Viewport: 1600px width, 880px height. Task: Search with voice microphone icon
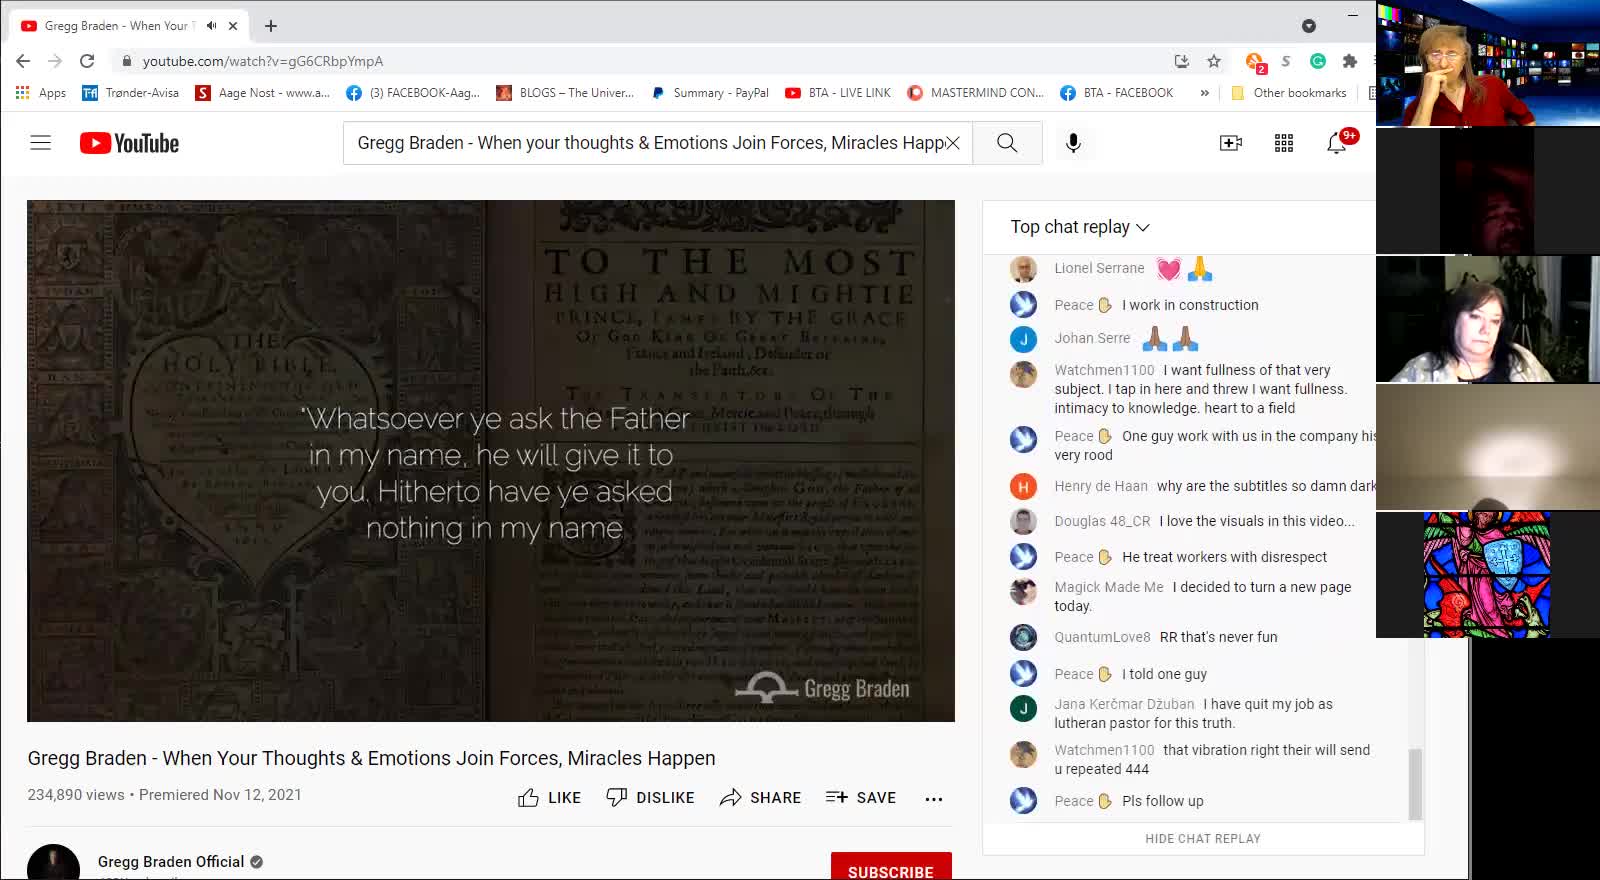1073,143
